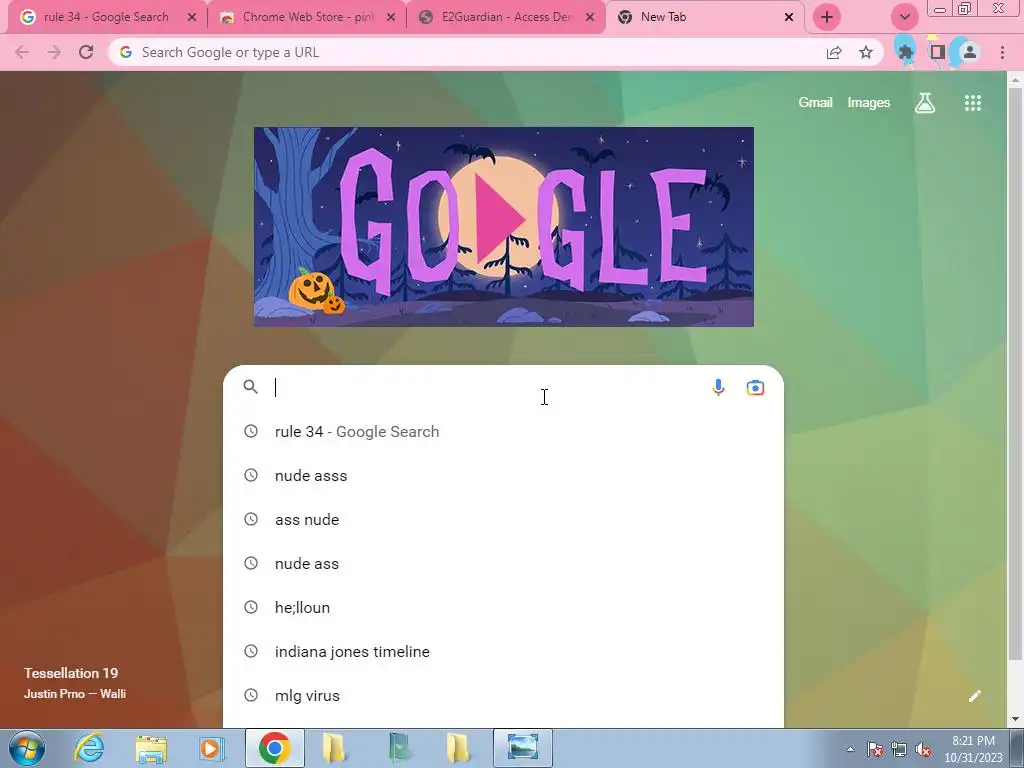Search by image with the camera icon
1024x768 pixels.
pos(755,387)
